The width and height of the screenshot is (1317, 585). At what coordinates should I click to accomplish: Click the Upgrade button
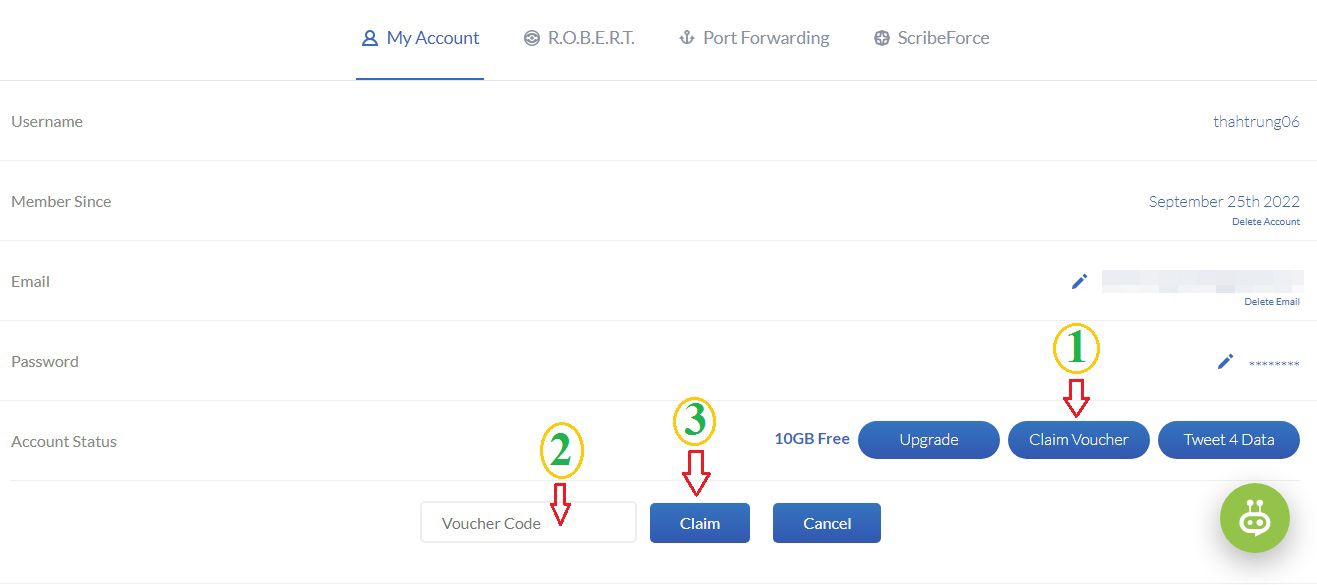[x=929, y=439]
